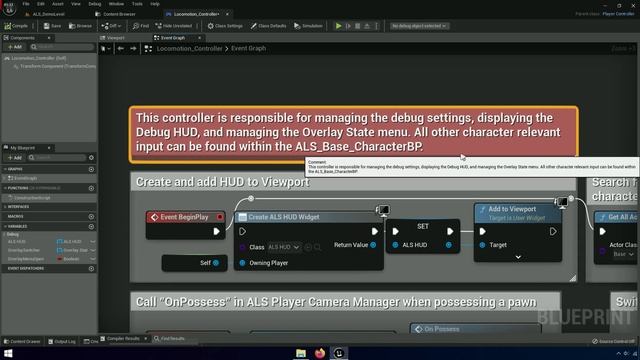Open the Asset menu
This screenshot has width=640, height=360.
tap(58, 4)
